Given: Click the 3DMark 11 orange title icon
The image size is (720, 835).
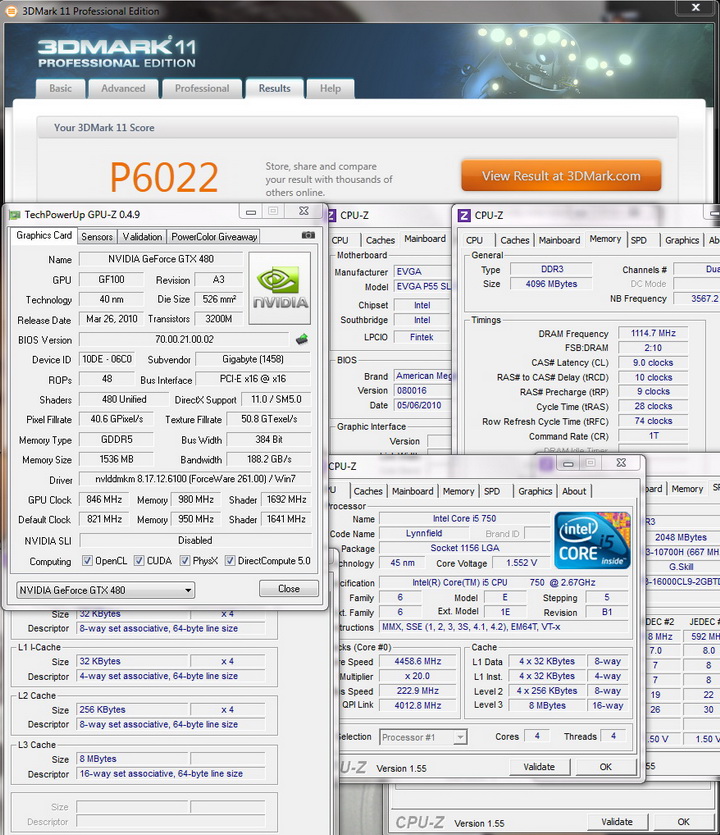Looking at the screenshot, I should [11, 11].
